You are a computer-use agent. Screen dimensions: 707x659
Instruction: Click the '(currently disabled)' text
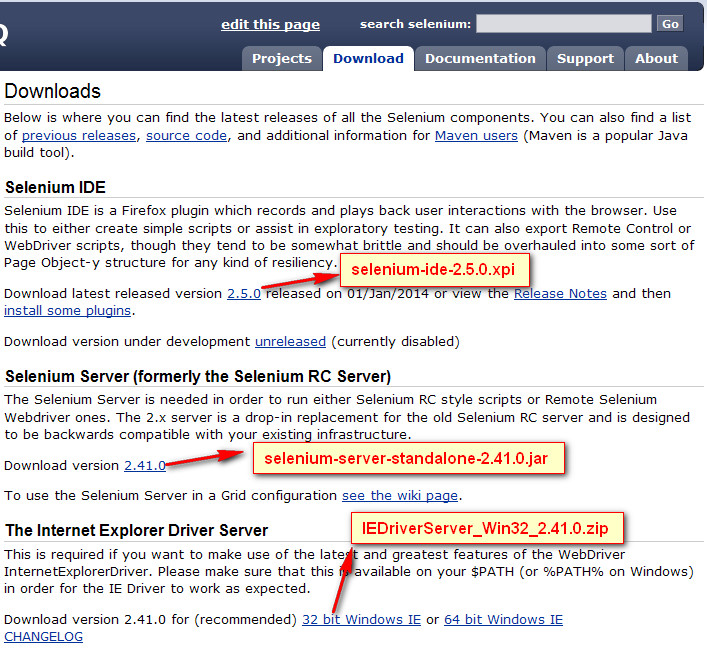tap(395, 342)
